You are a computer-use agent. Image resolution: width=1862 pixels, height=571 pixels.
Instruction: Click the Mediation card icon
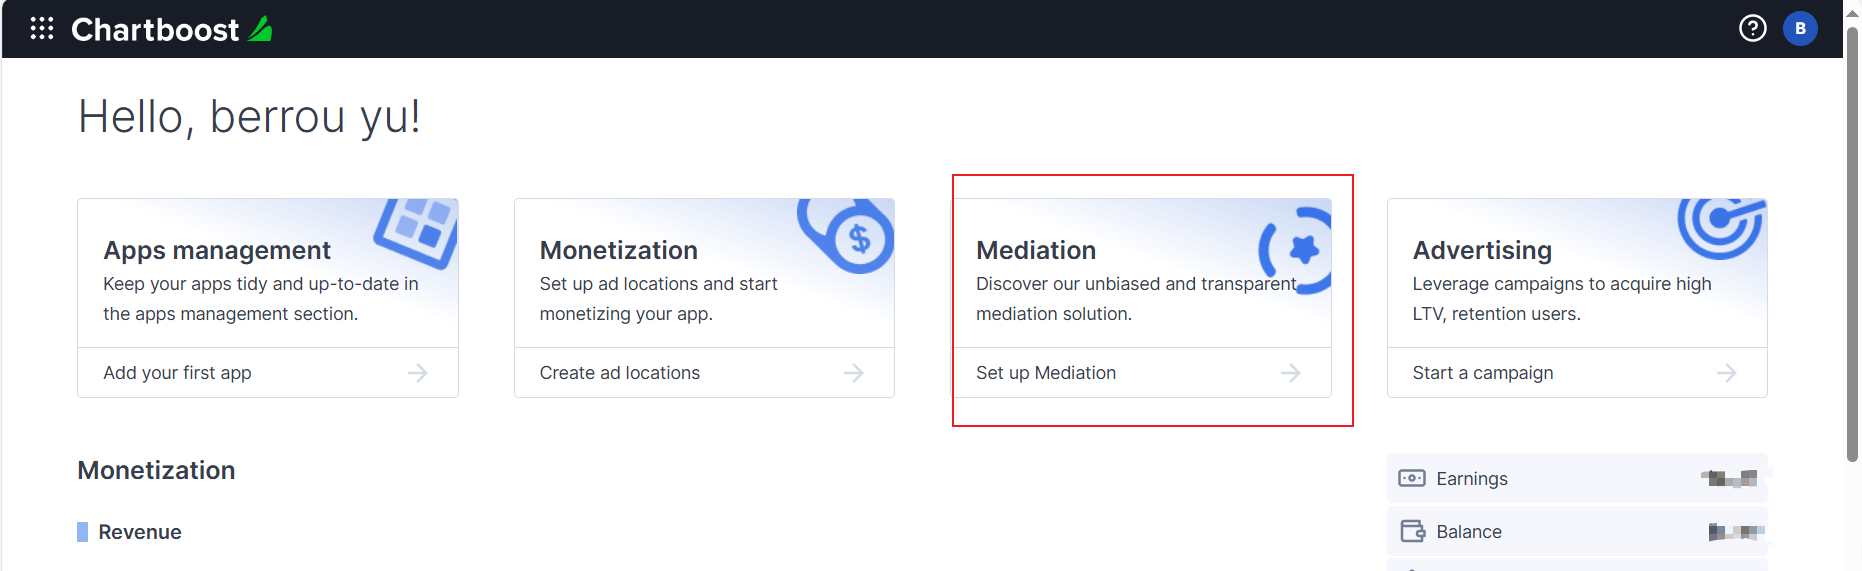pyautogui.click(x=1297, y=250)
